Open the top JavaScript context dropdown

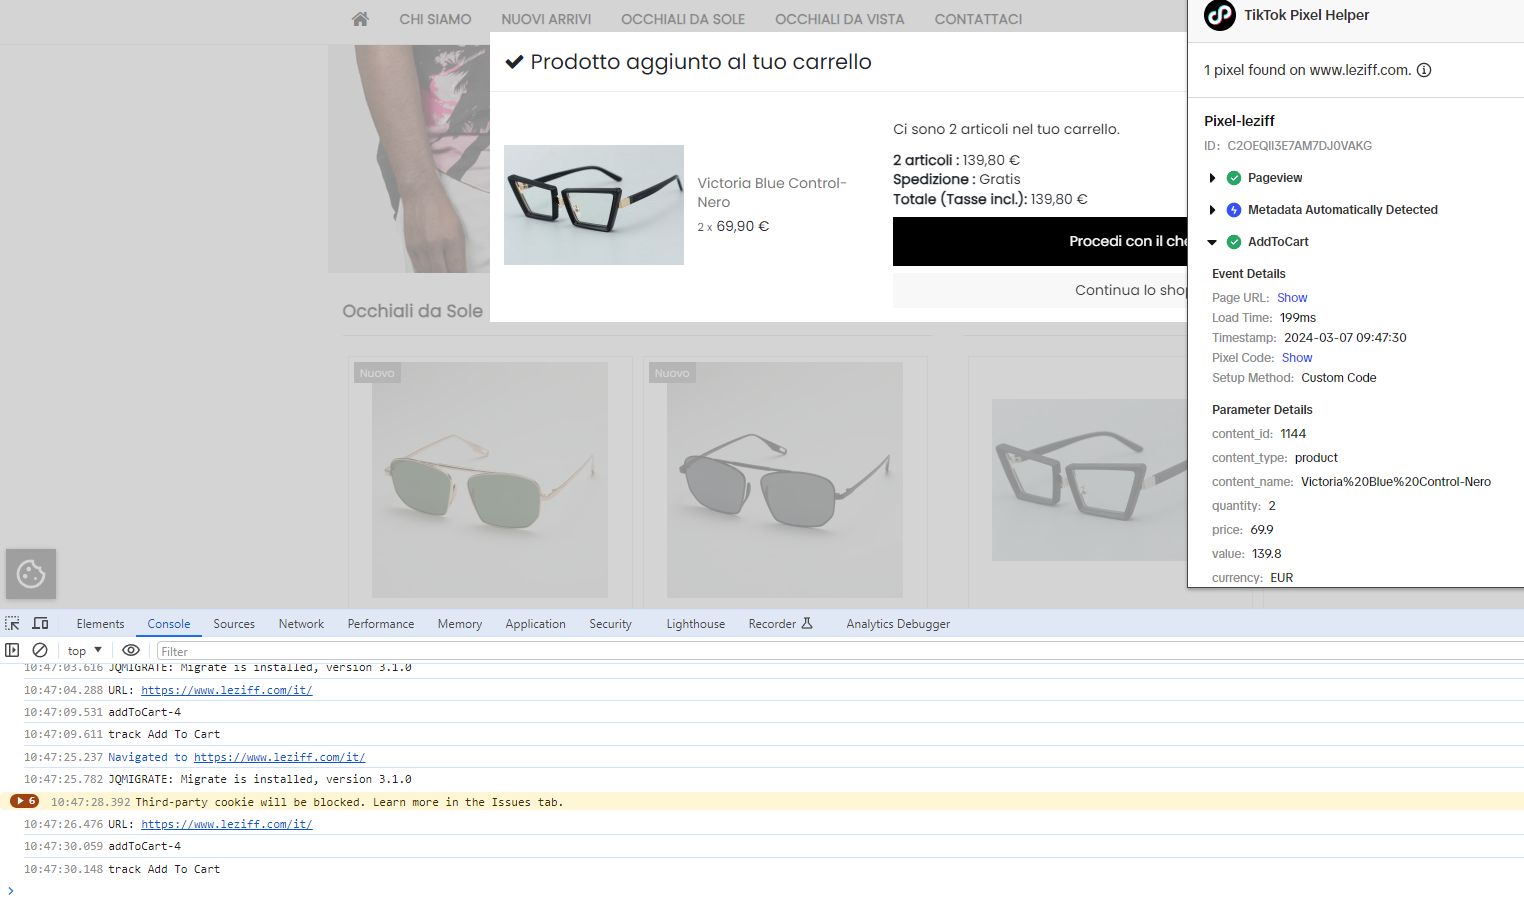(x=85, y=650)
